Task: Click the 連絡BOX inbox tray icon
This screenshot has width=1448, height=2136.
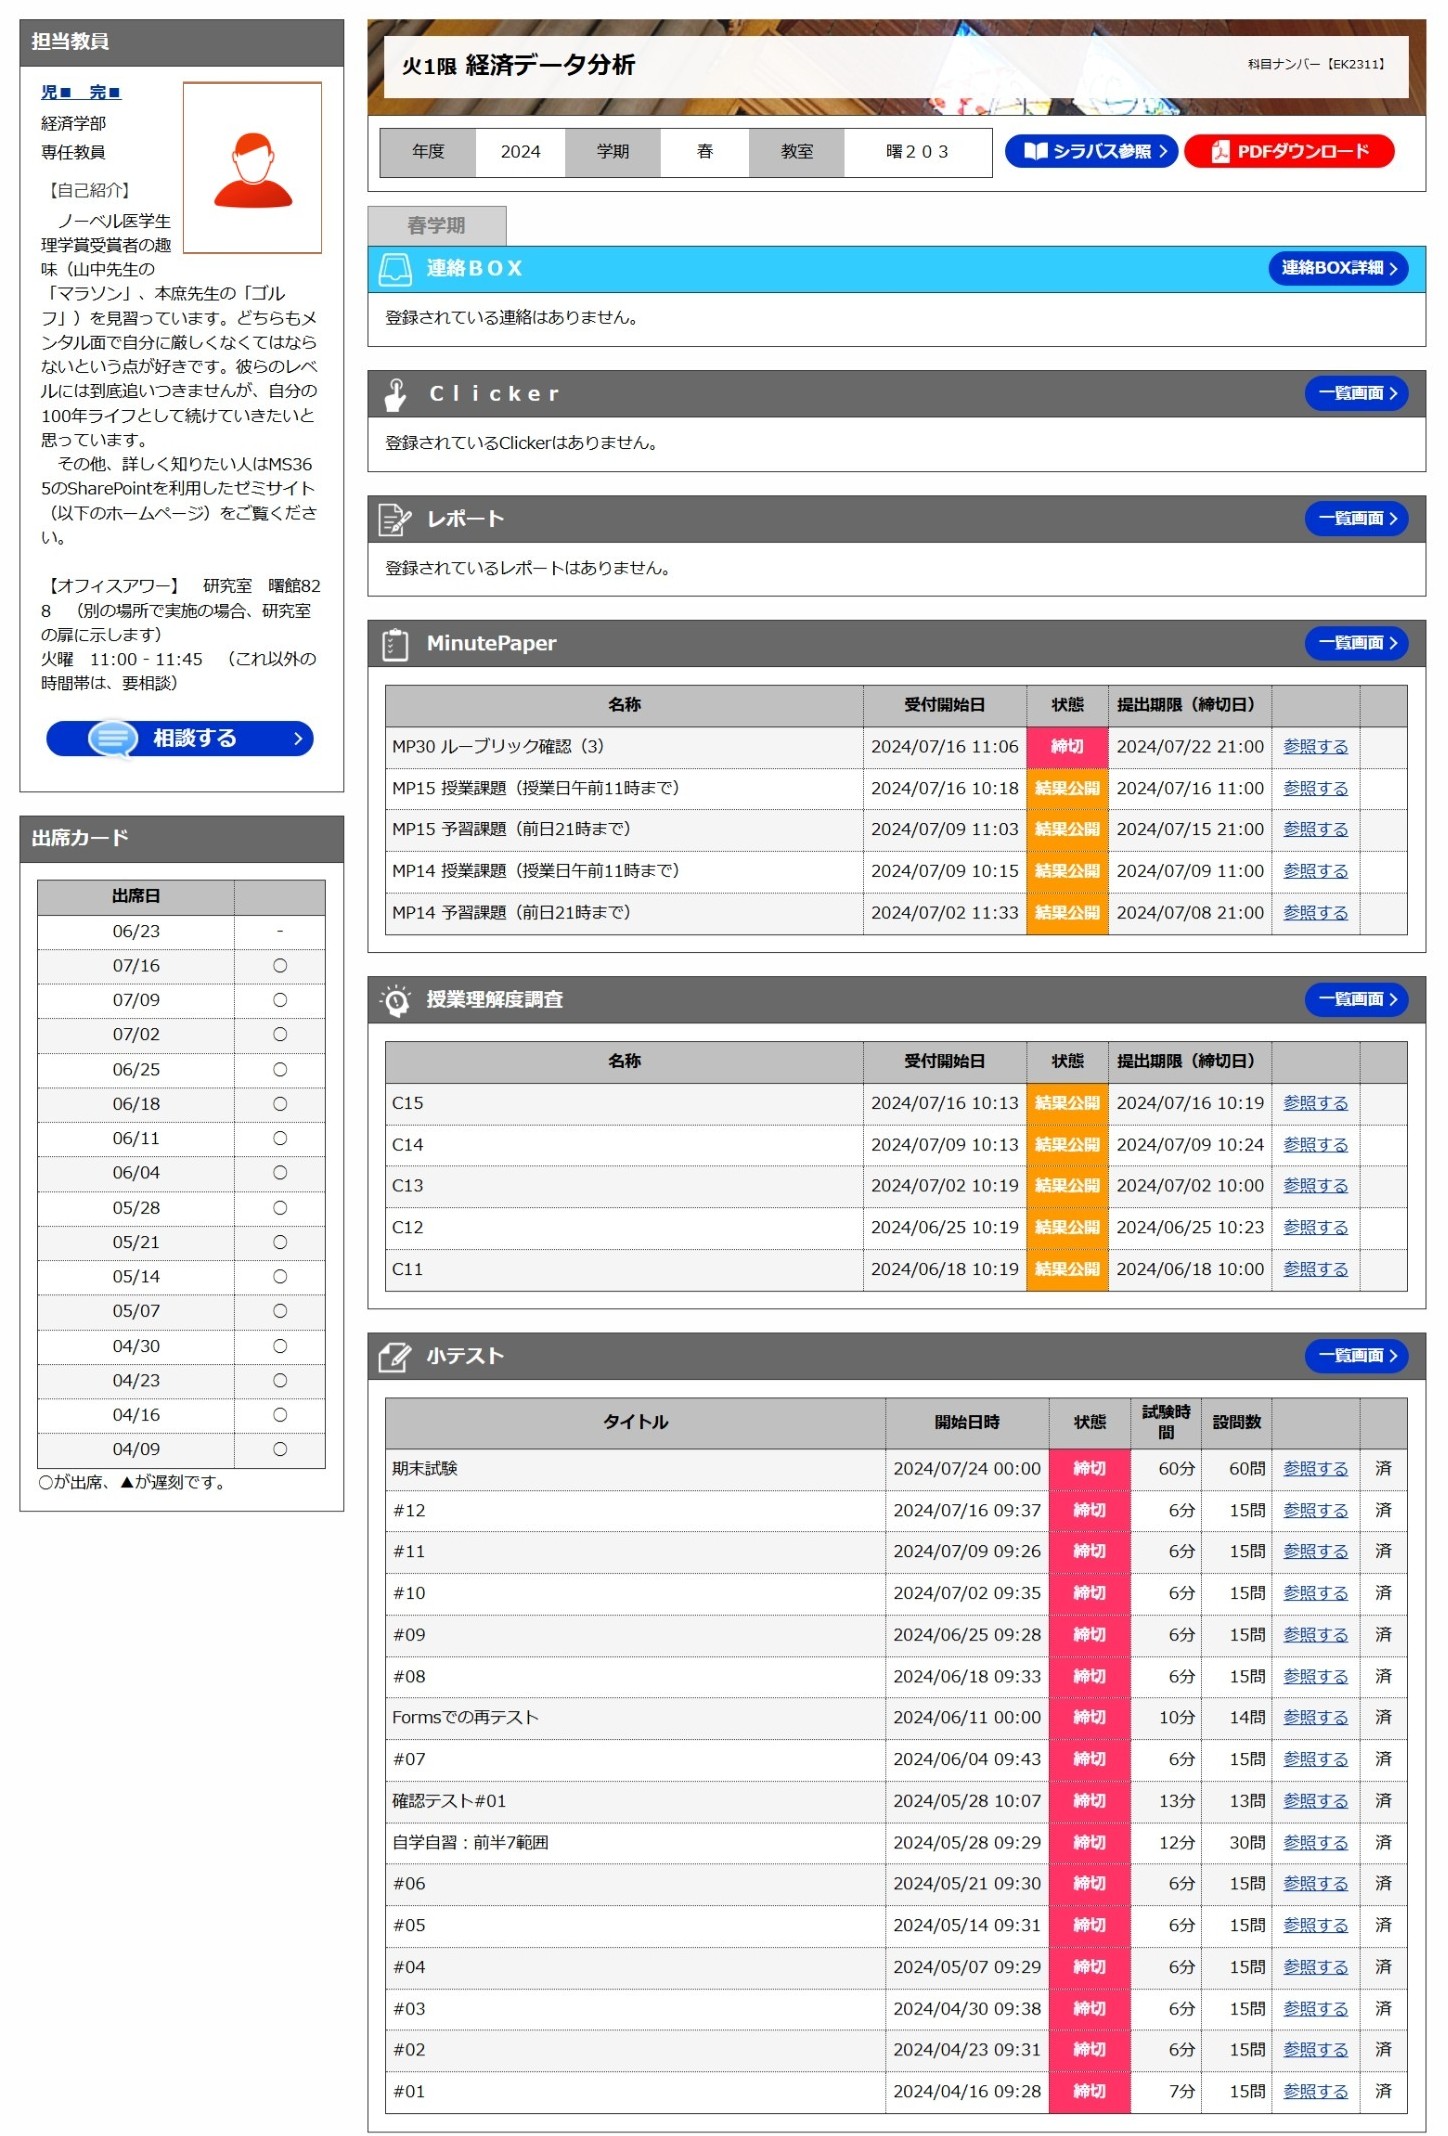Action: coord(395,268)
